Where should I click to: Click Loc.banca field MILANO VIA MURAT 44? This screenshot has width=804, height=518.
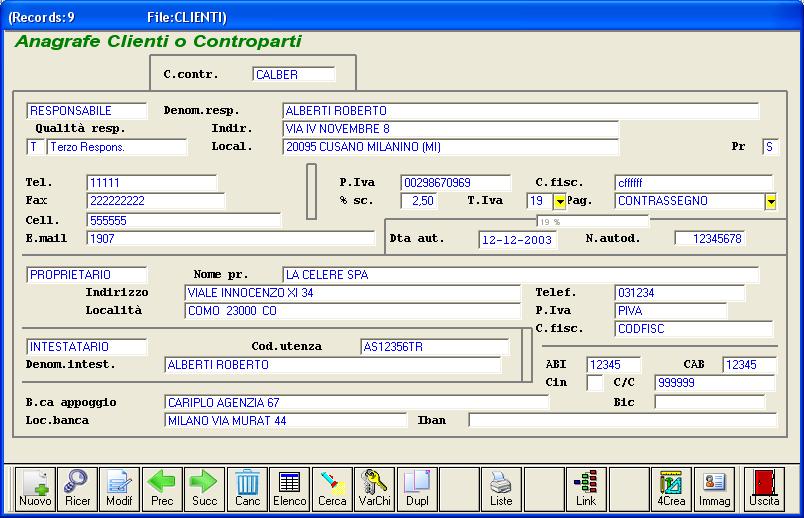285,421
